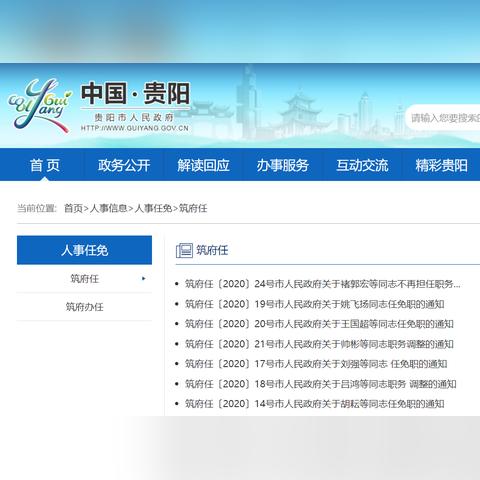This screenshot has width=480, height=480.
Task: Click the 筑府任 section document icon
Action: tap(184, 250)
